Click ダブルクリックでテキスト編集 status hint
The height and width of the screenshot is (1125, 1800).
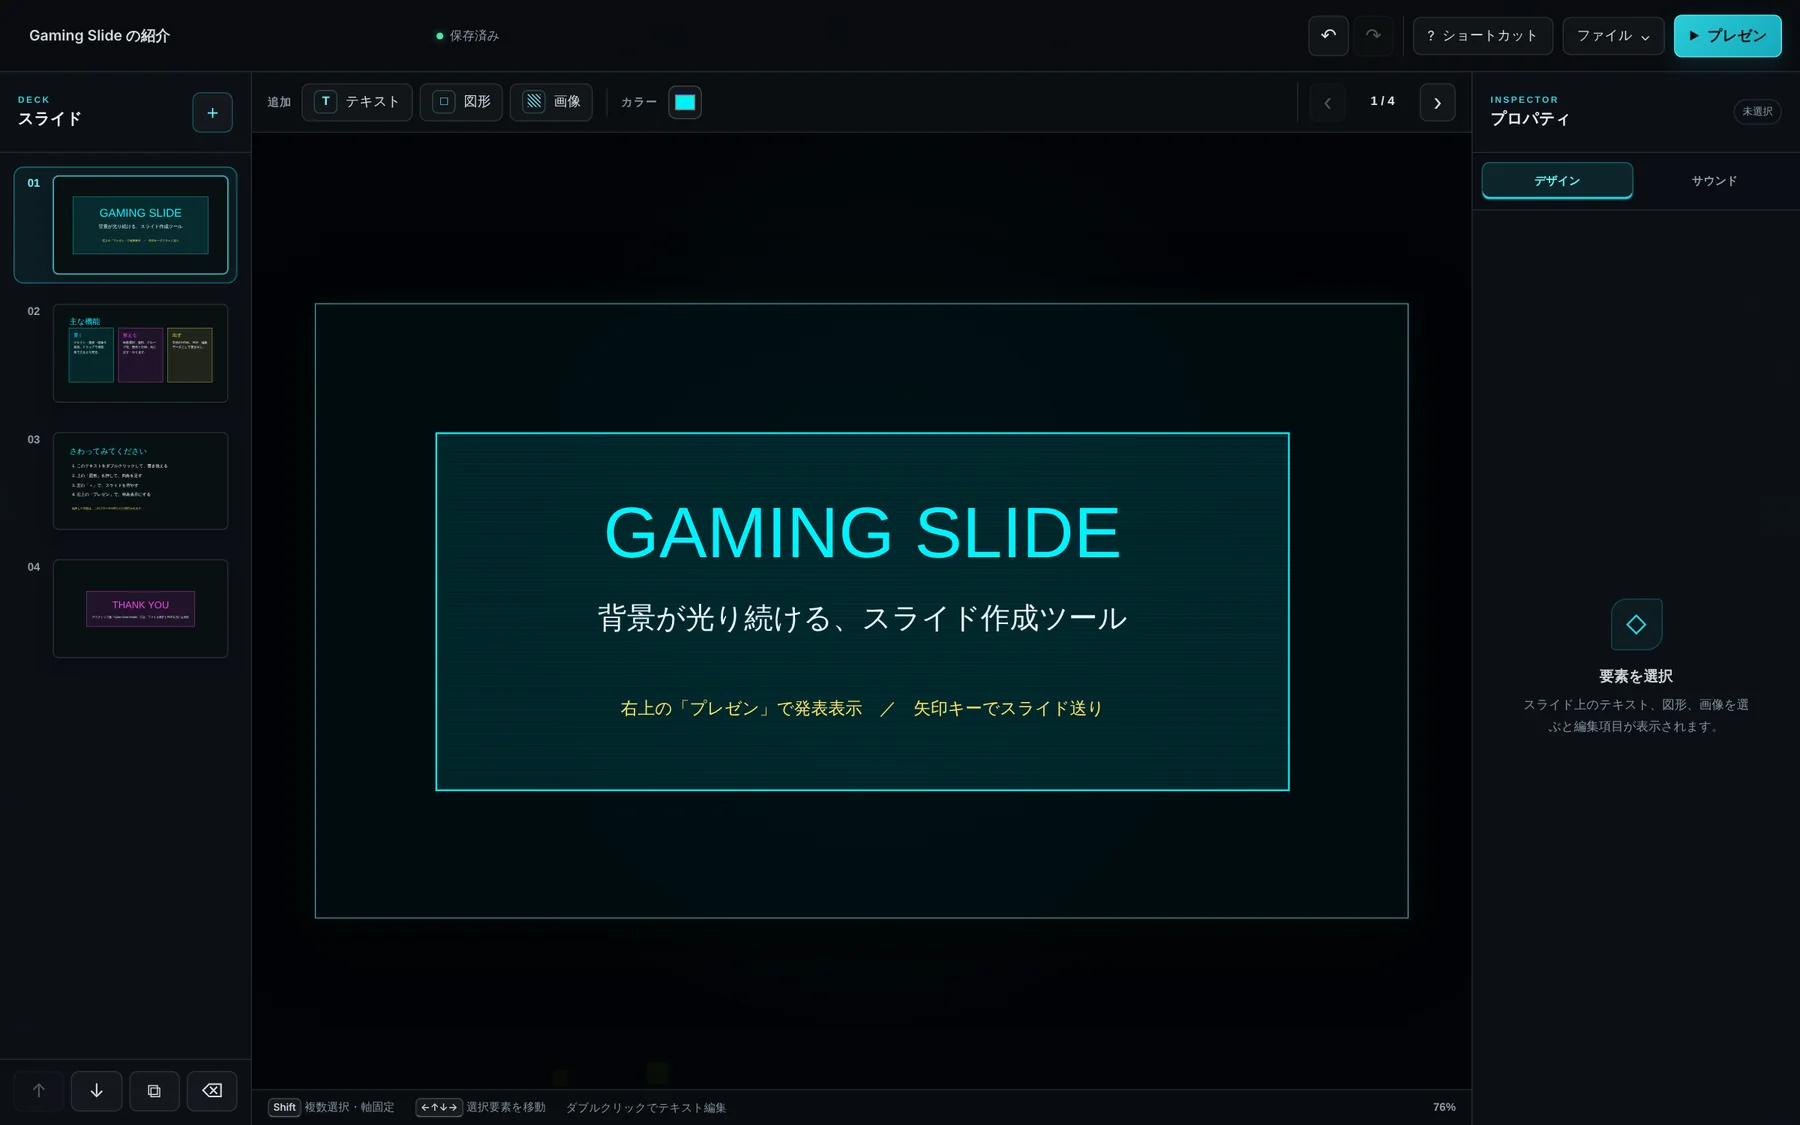(x=646, y=1108)
